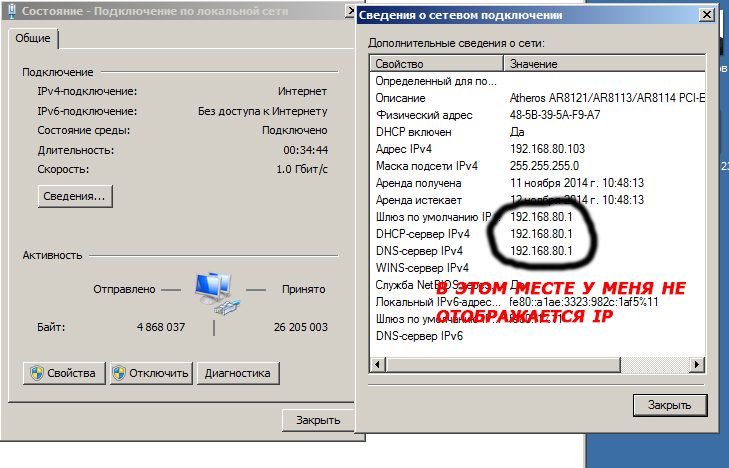729x468 pixels.
Task: Click the IPv6-подключение label
Action: click(x=87, y=112)
